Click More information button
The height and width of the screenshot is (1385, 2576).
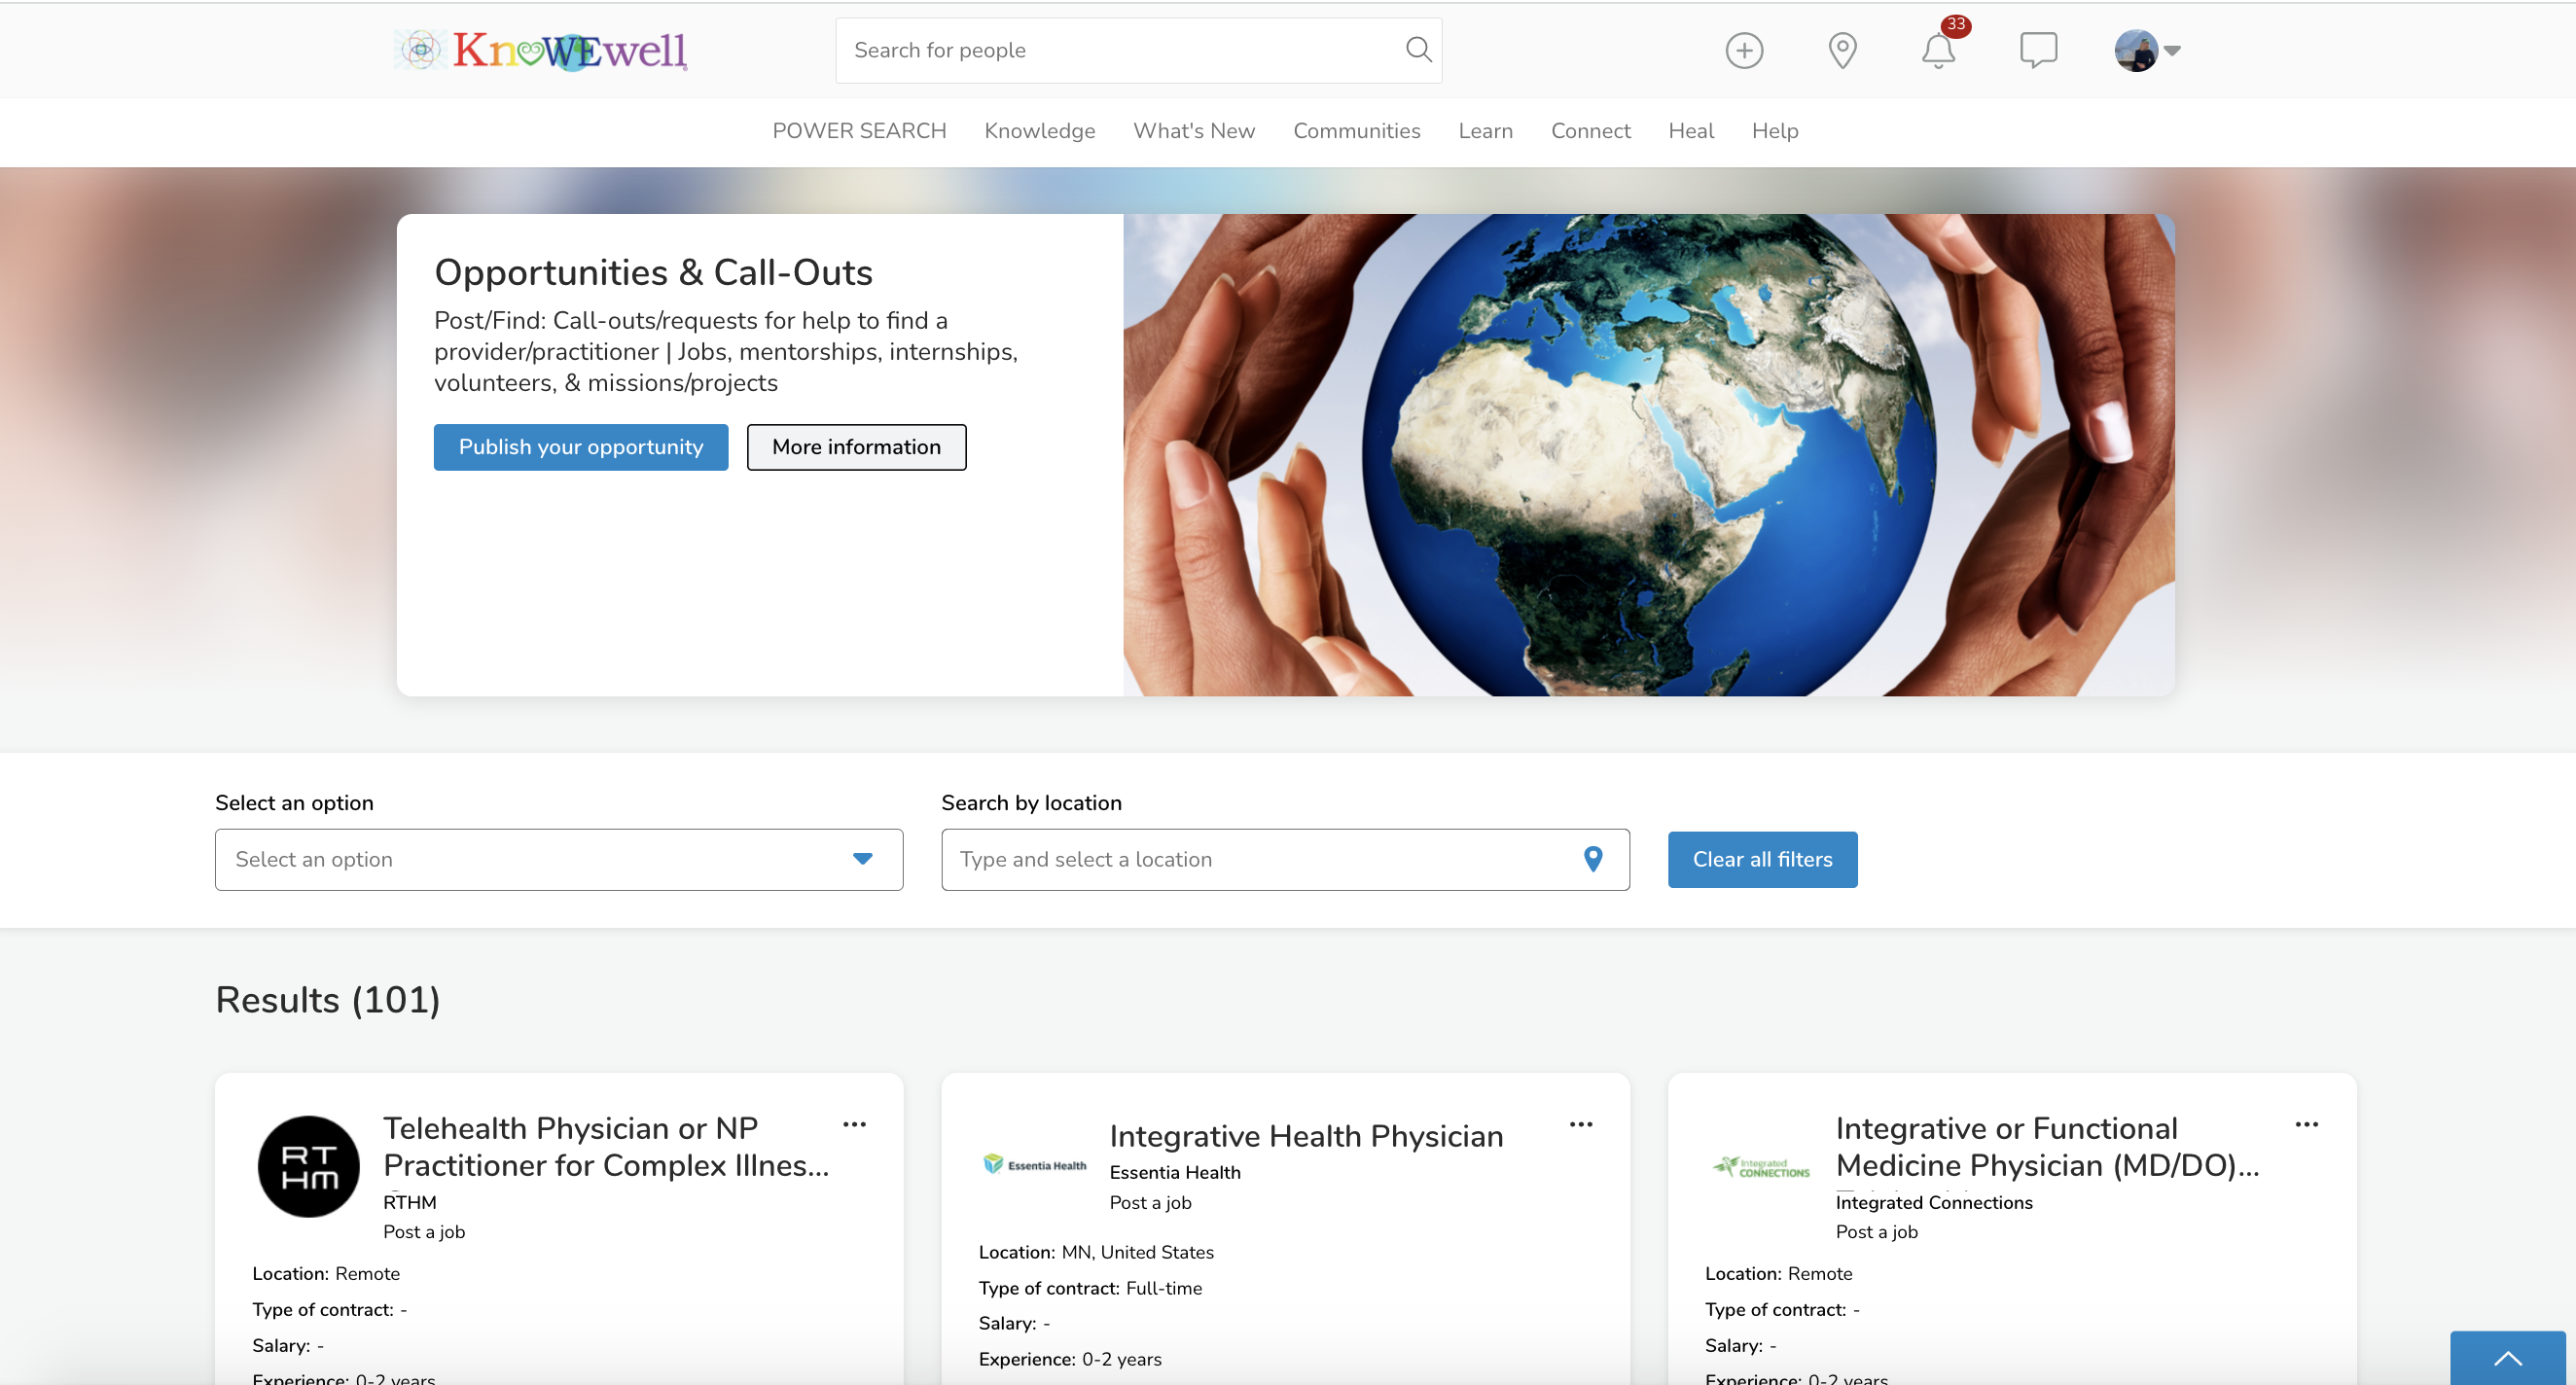tap(856, 447)
